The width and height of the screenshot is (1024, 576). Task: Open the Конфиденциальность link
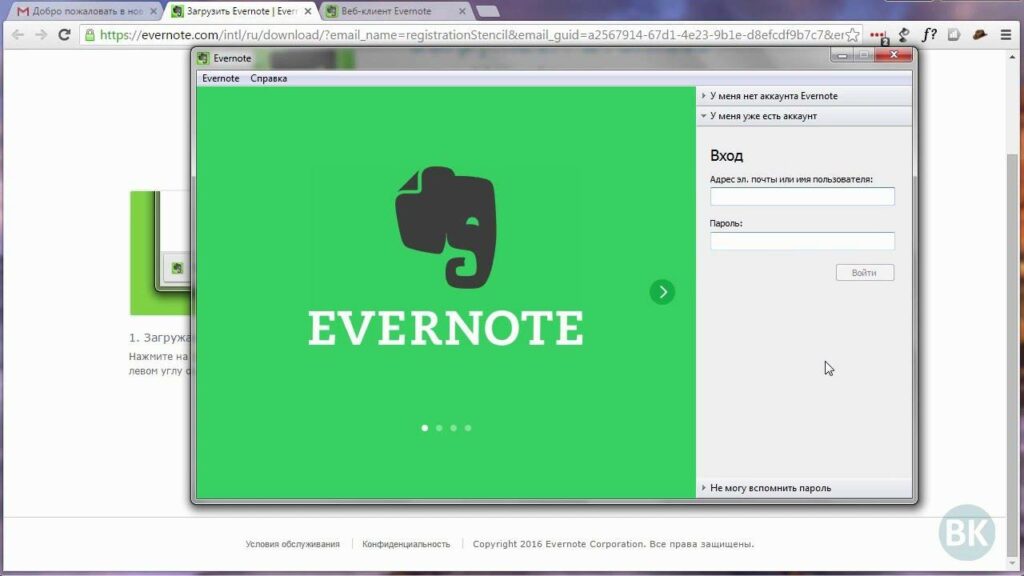click(406, 544)
